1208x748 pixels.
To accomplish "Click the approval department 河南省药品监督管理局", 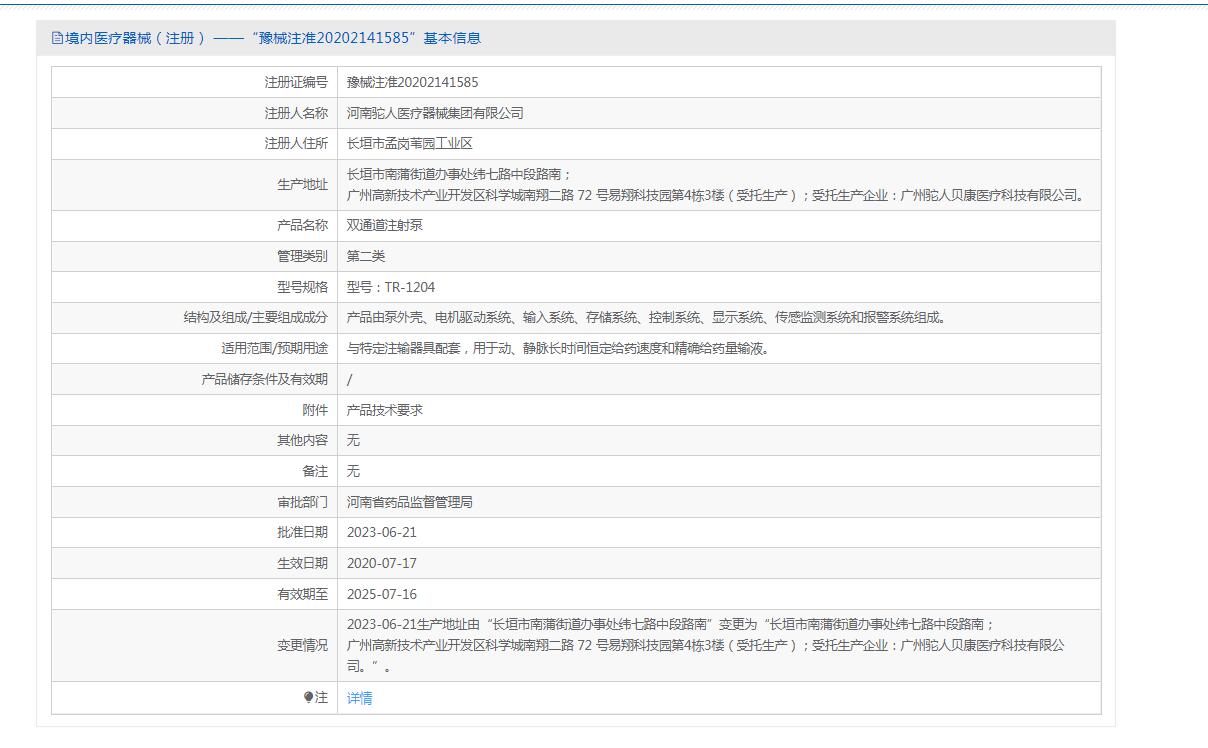I will point(409,502).
